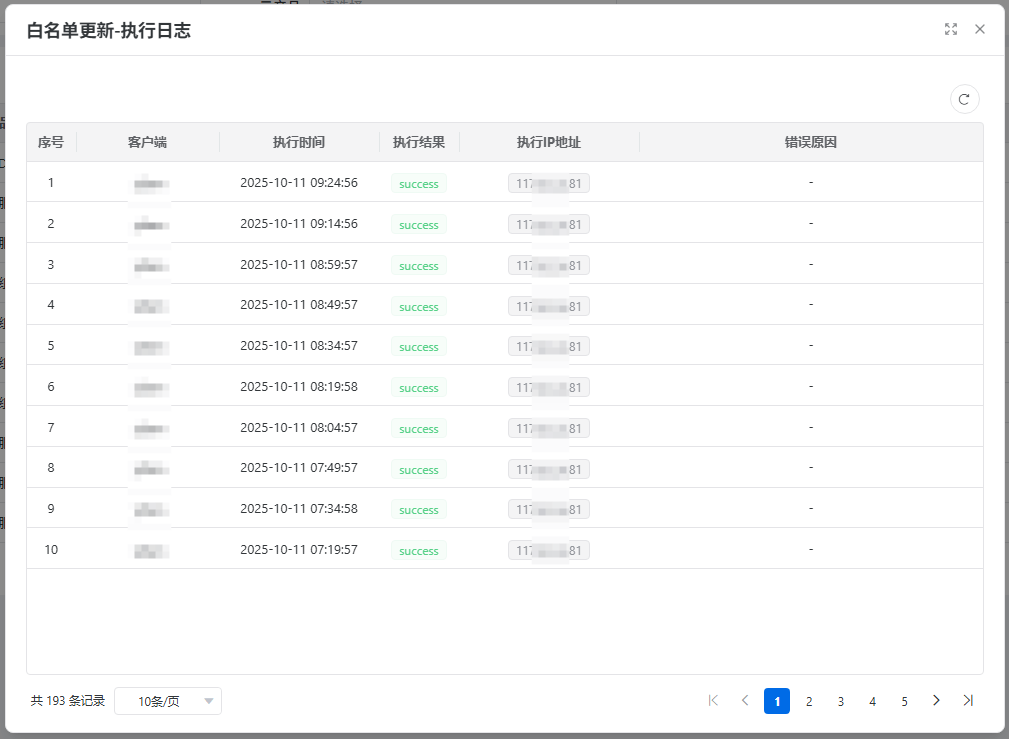Select the row executed at 09:14:56

299,224
